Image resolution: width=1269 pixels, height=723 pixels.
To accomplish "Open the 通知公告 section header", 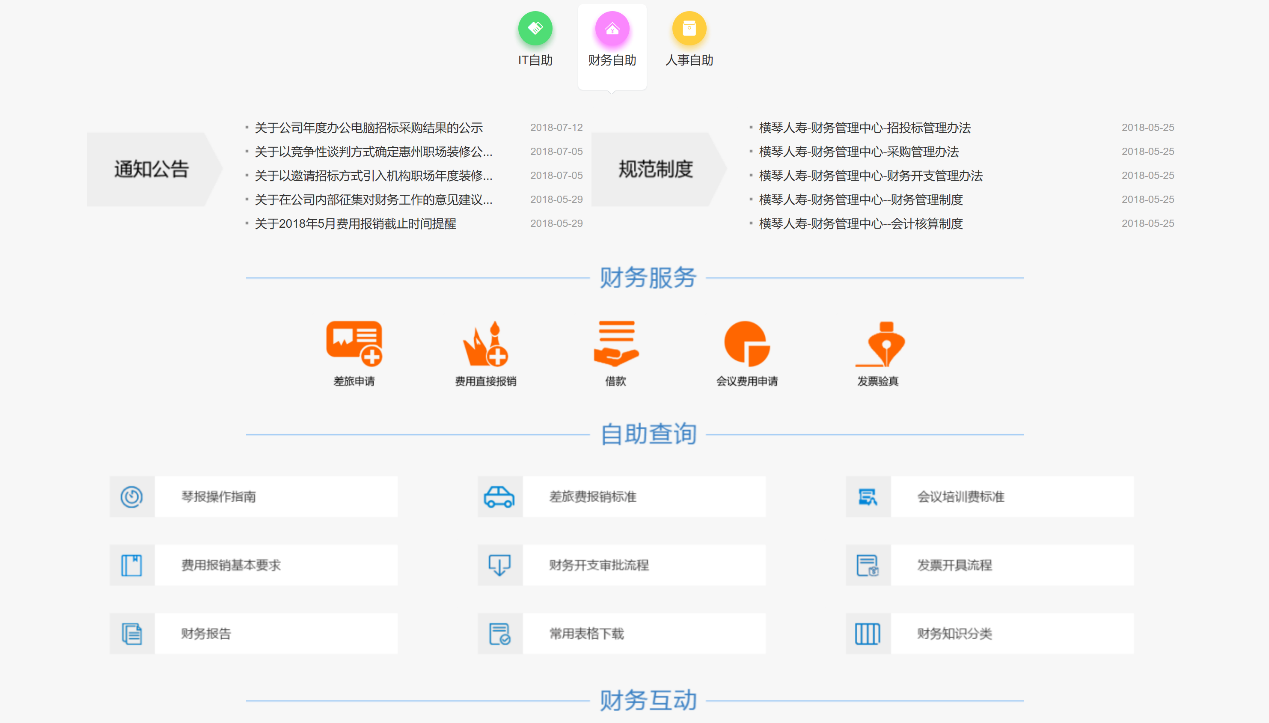I will pos(152,169).
